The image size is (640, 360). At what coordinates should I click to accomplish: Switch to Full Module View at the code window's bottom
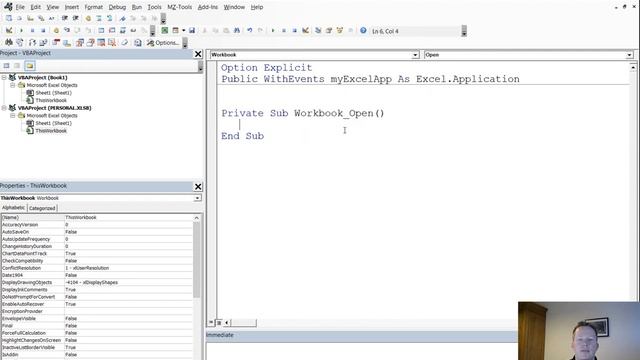[x=219, y=322]
